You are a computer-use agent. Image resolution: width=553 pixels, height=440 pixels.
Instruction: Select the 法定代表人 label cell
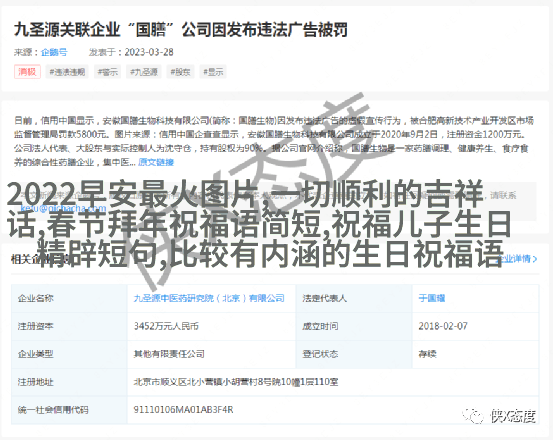354,298
